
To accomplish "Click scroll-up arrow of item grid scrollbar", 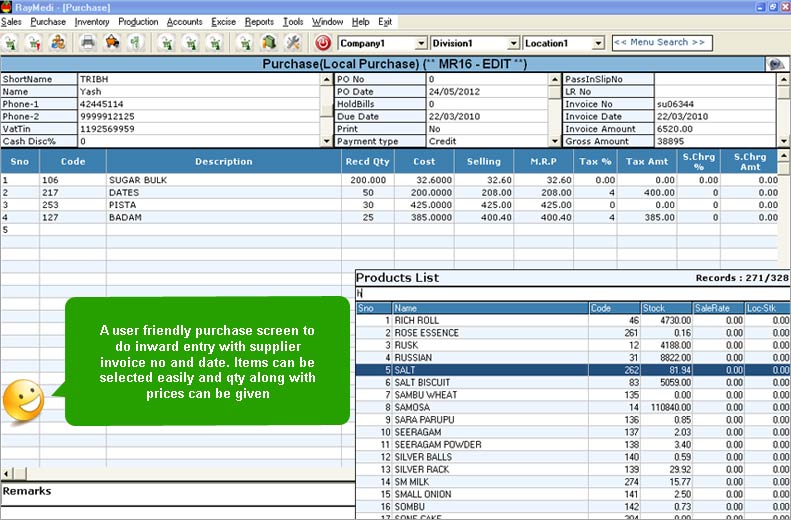I will tap(783, 155).
